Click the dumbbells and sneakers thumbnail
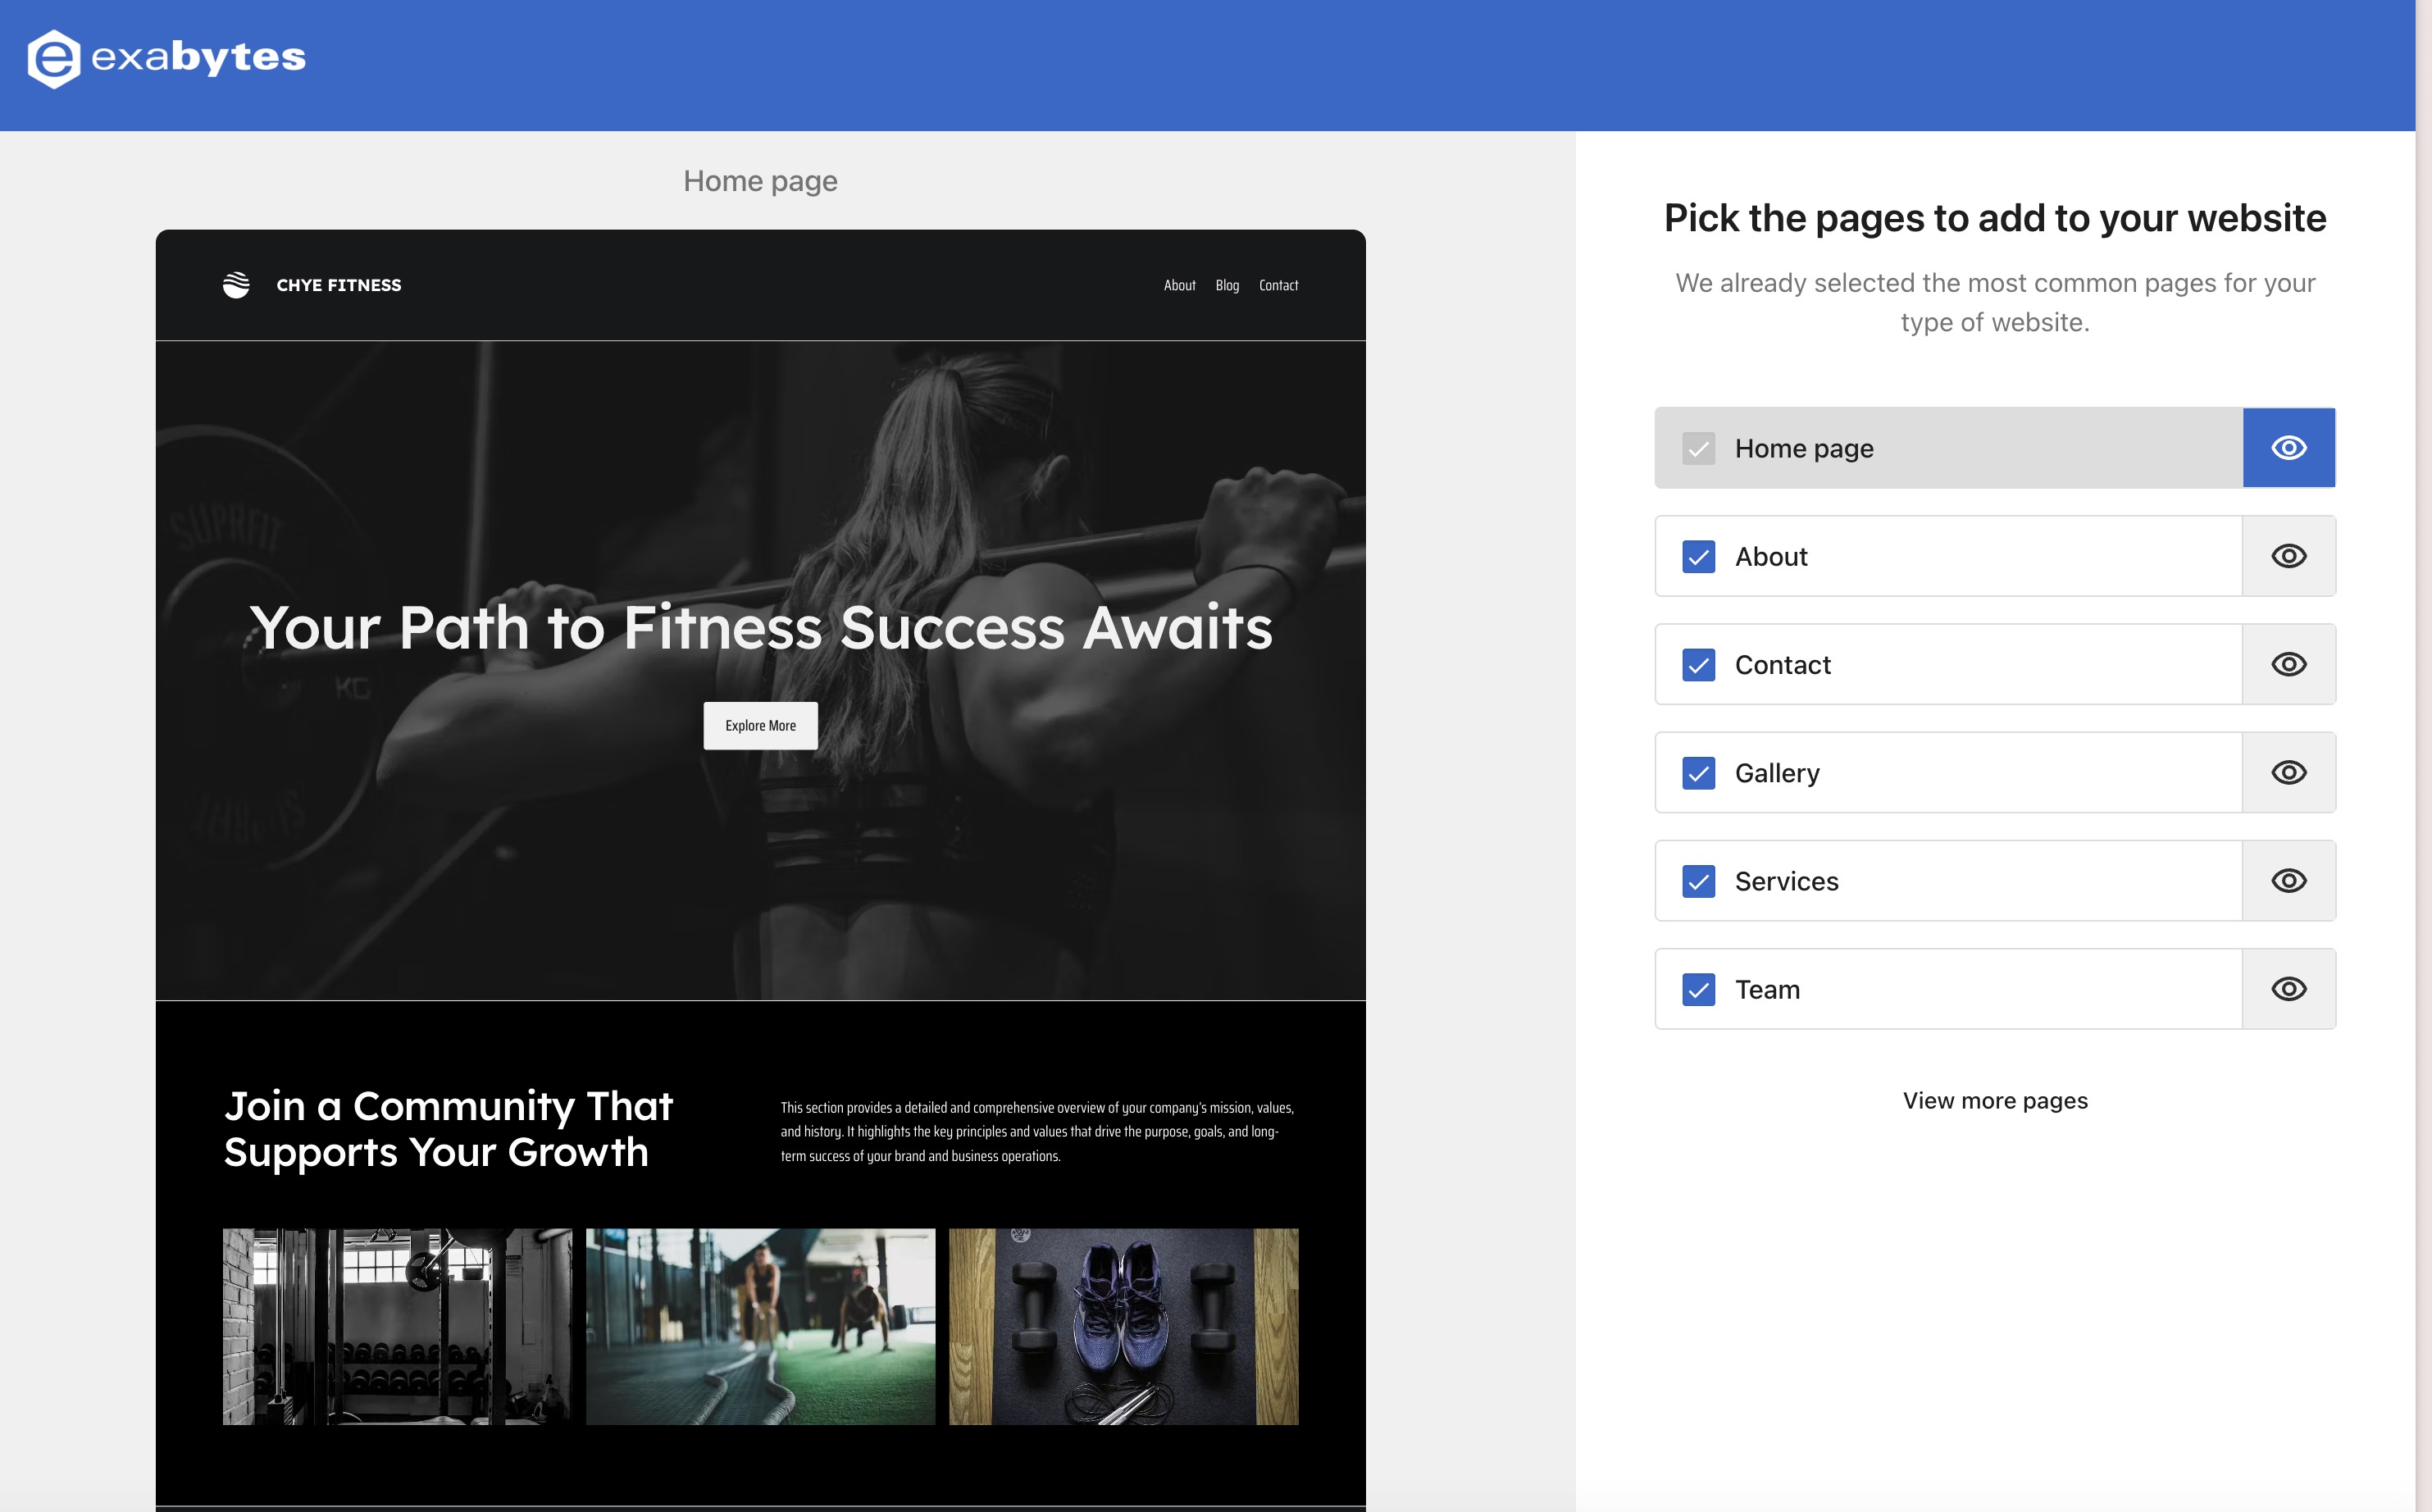 (x=1123, y=1326)
